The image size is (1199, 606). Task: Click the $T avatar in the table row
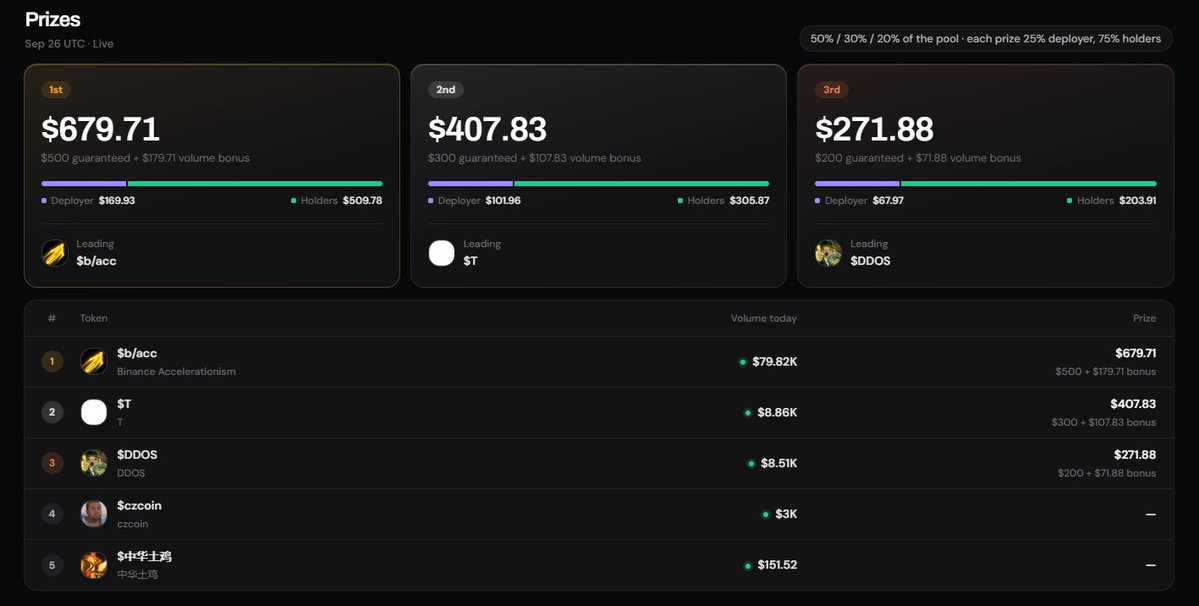[x=94, y=413]
